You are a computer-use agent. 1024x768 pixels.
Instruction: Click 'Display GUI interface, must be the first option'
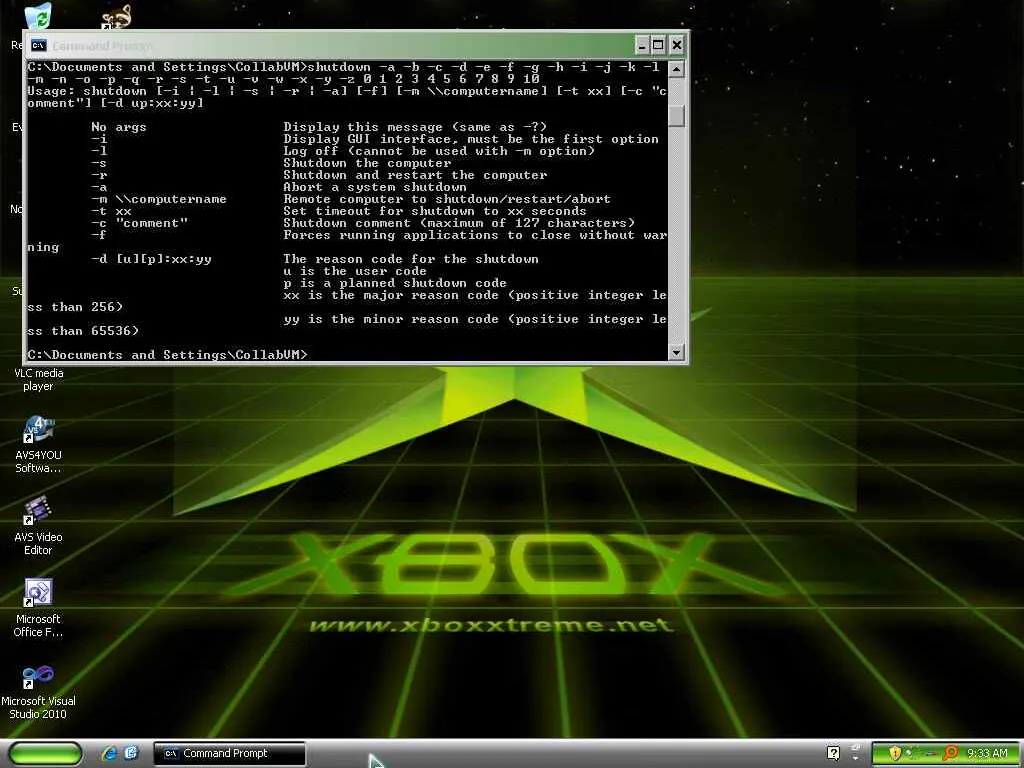click(471, 139)
